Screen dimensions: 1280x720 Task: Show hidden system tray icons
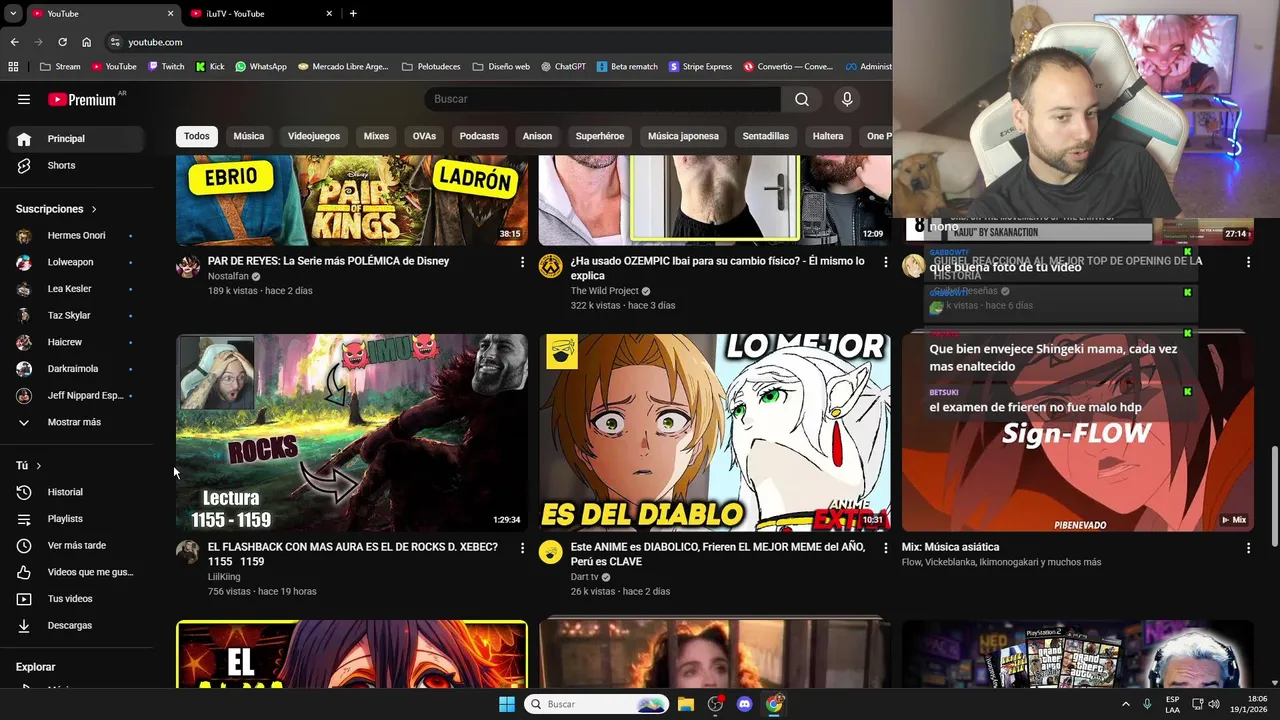click(x=1125, y=704)
